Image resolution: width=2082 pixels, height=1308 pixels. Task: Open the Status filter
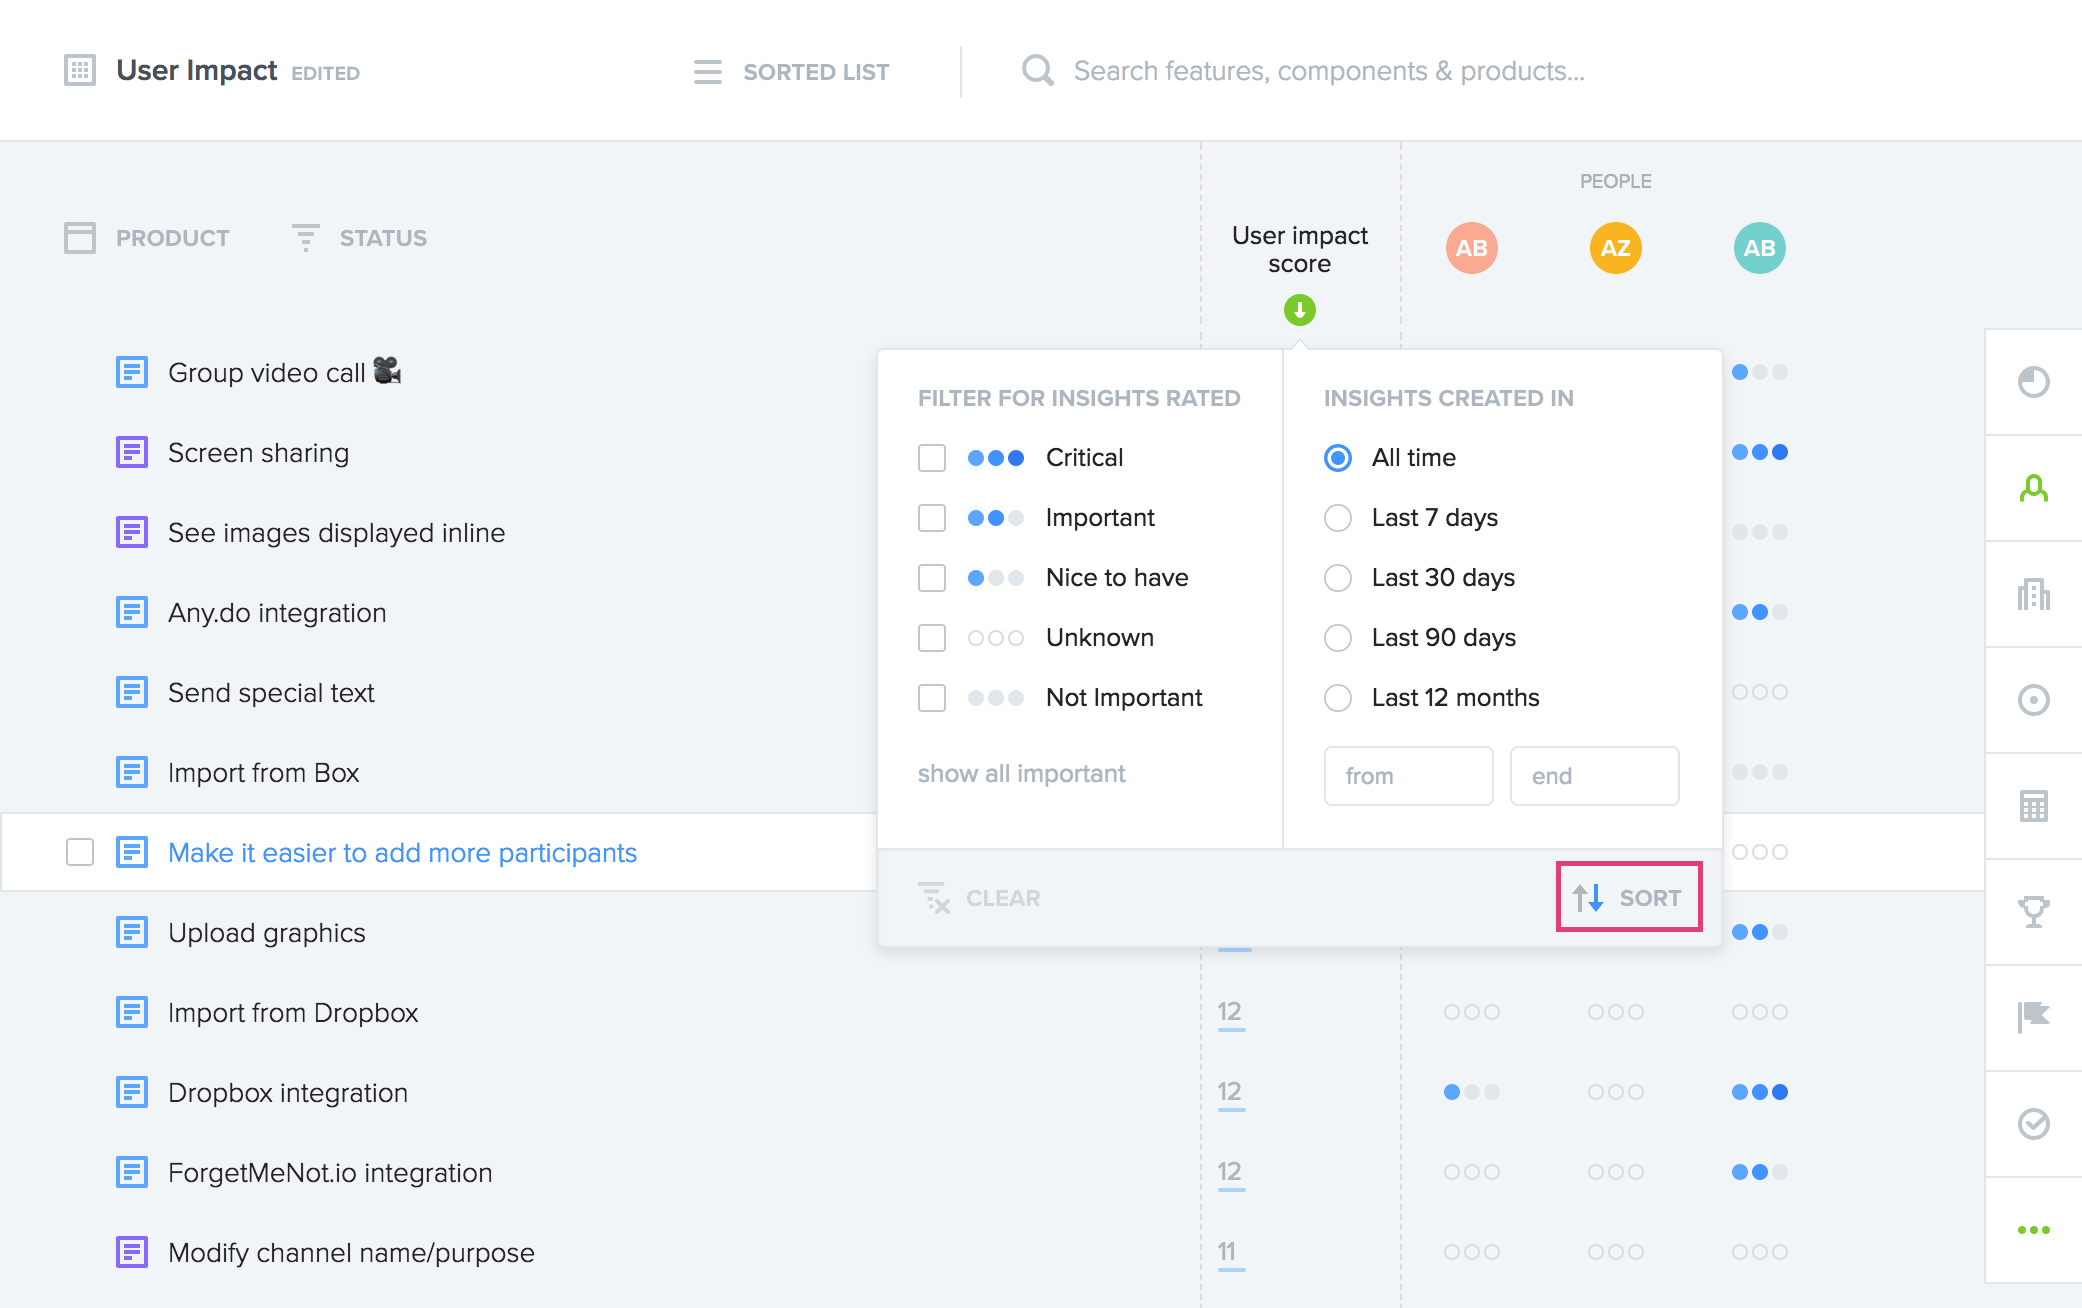click(x=359, y=238)
